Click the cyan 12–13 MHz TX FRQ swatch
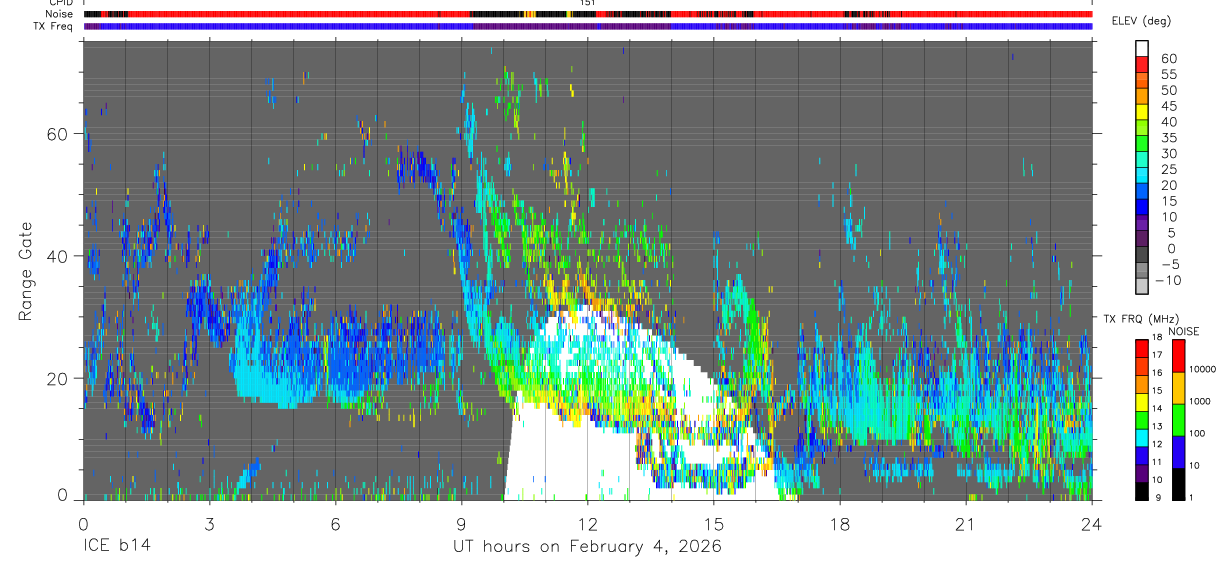 pyautogui.click(x=1142, y=438)
